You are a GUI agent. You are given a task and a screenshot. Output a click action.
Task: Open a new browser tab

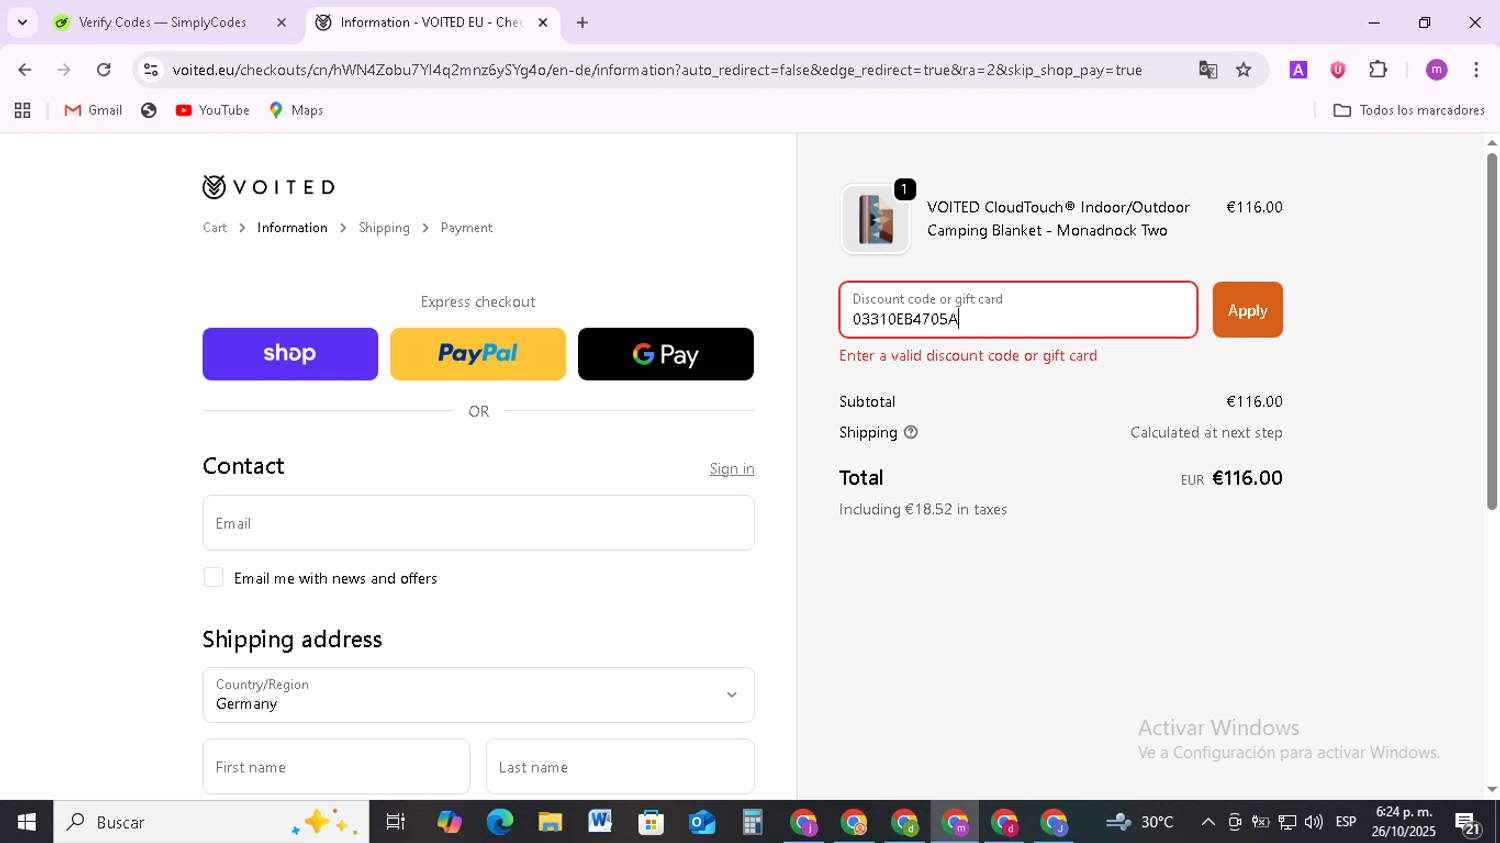tap(582, 22)
